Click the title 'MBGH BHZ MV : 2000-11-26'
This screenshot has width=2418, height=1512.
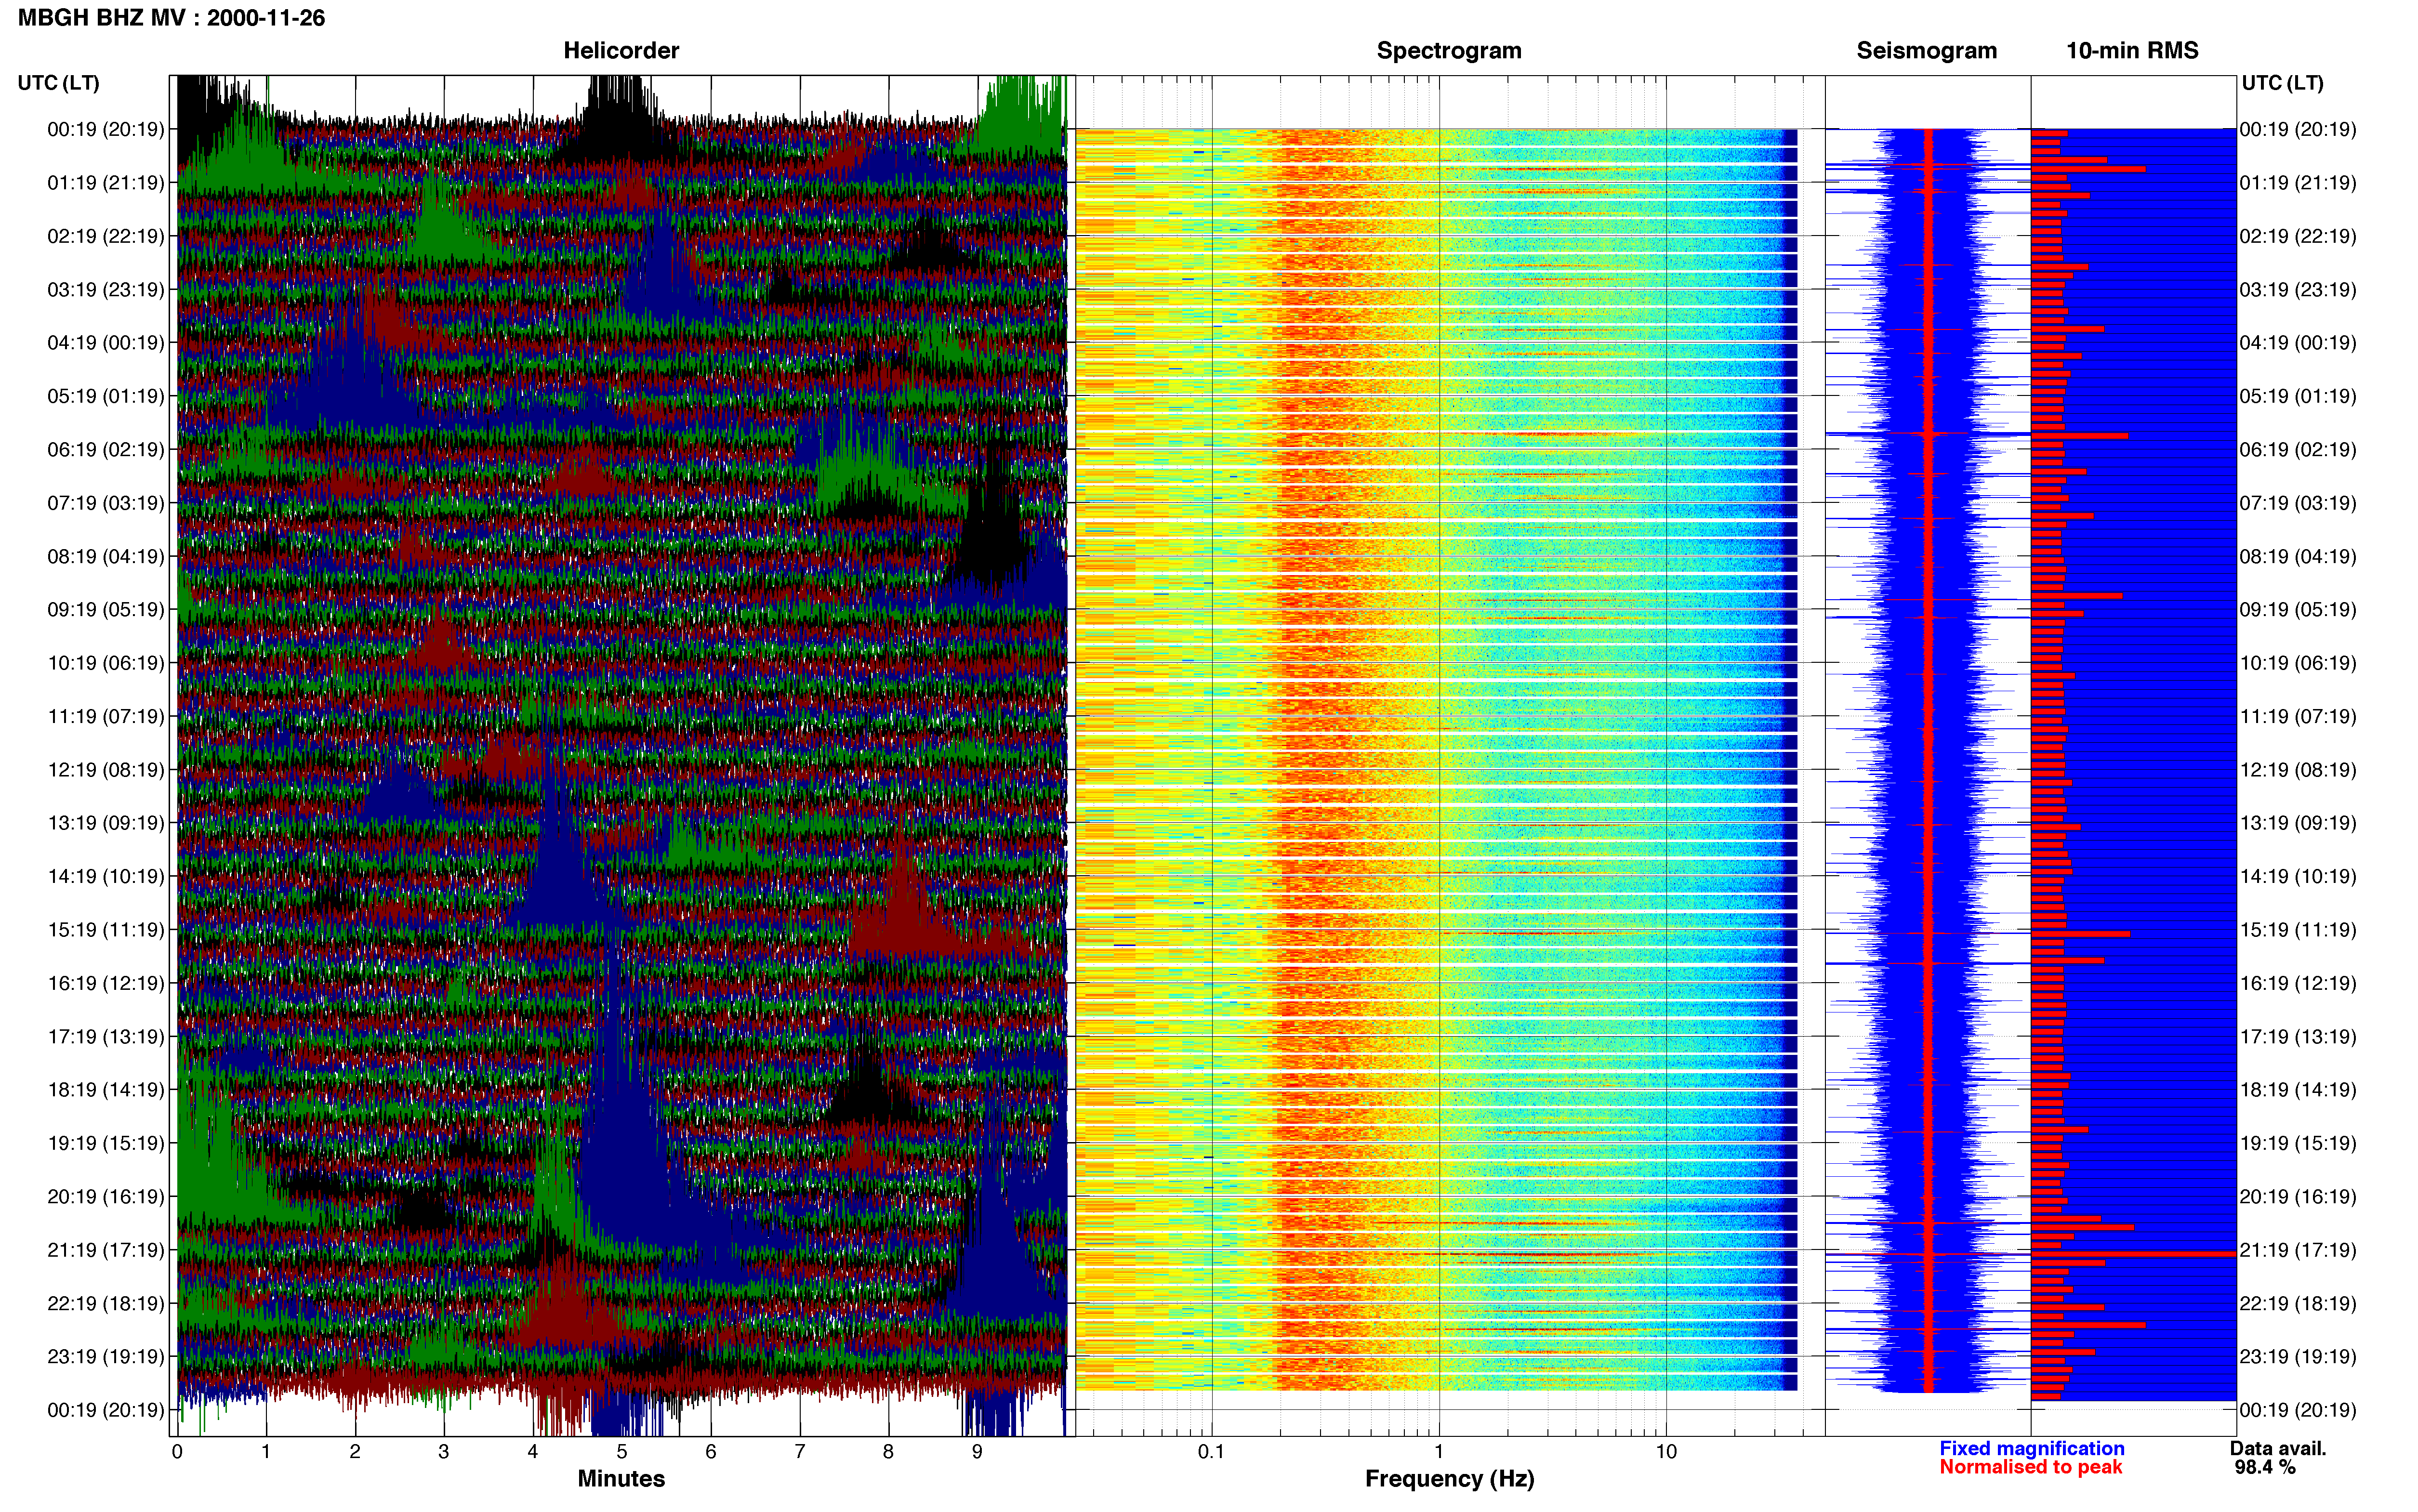tap(171, 18)
